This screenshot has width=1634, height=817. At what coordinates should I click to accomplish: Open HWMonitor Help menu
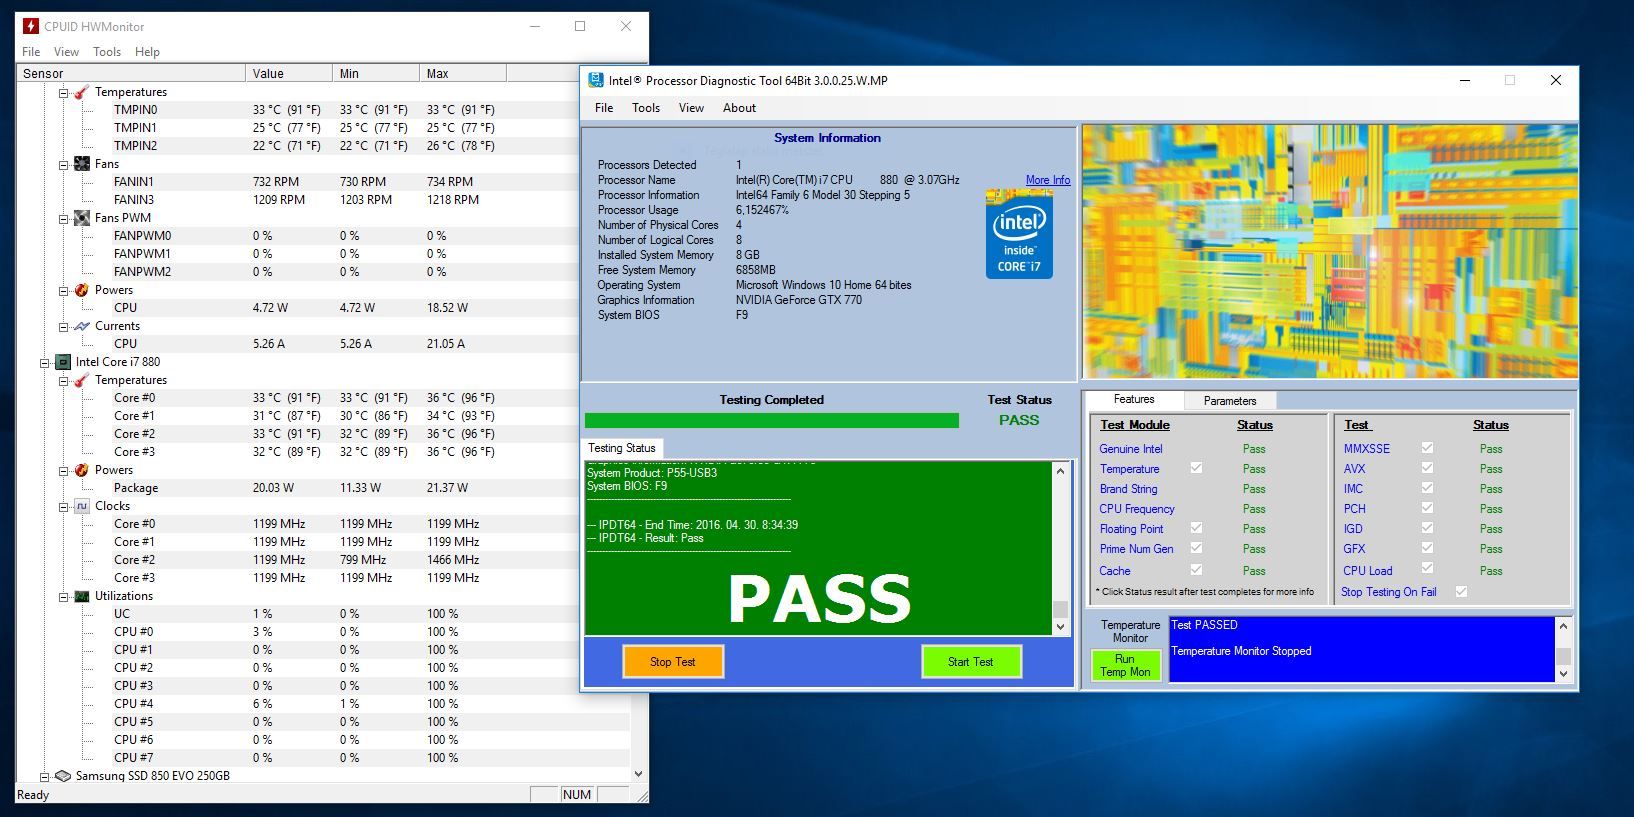tap(147, 52)
